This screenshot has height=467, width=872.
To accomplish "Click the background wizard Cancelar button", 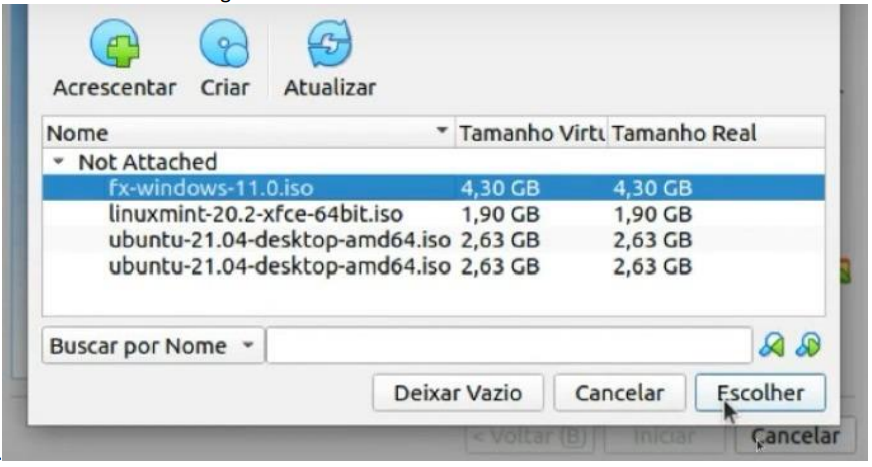I will coord(795,436).
